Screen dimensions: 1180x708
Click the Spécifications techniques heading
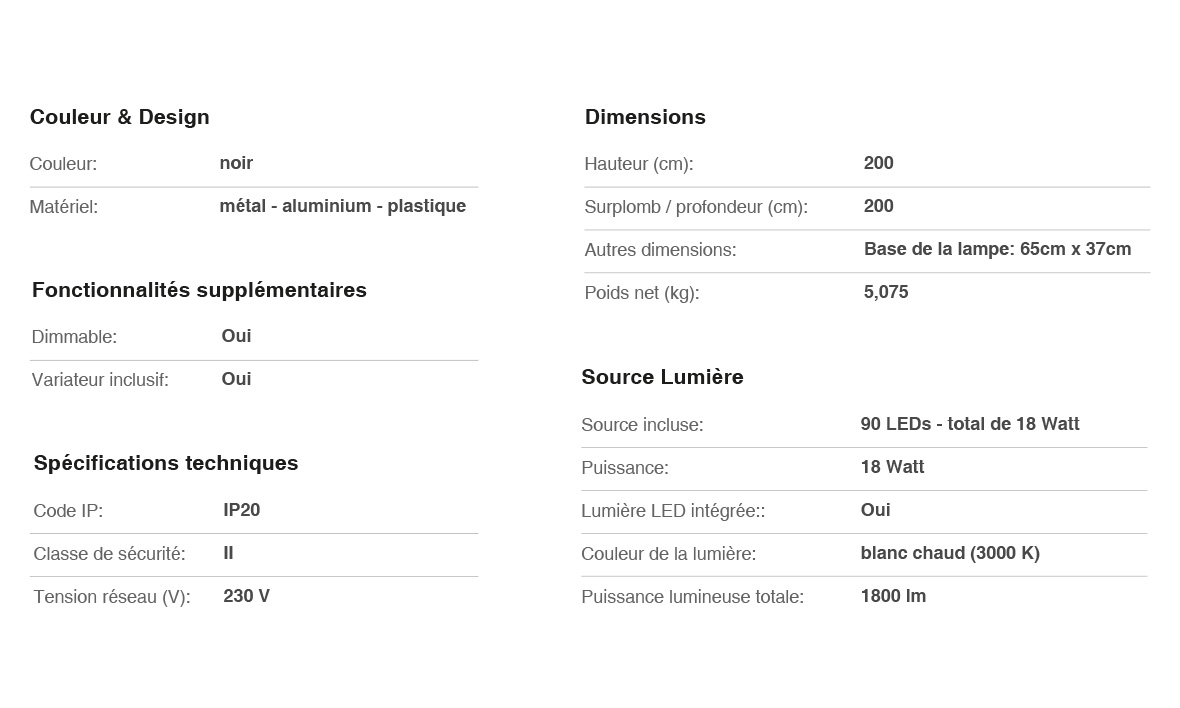166,463
